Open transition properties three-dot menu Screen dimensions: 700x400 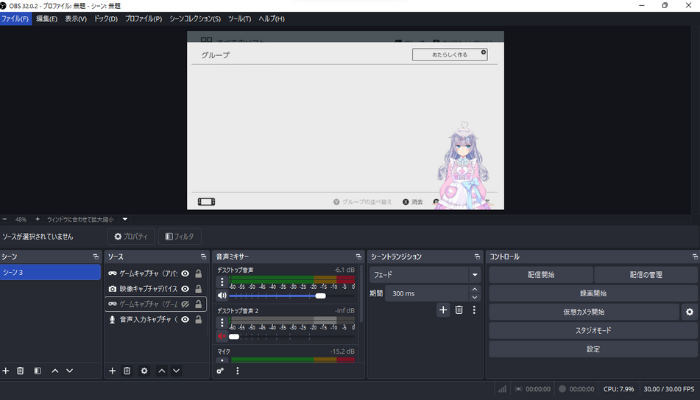474,310
